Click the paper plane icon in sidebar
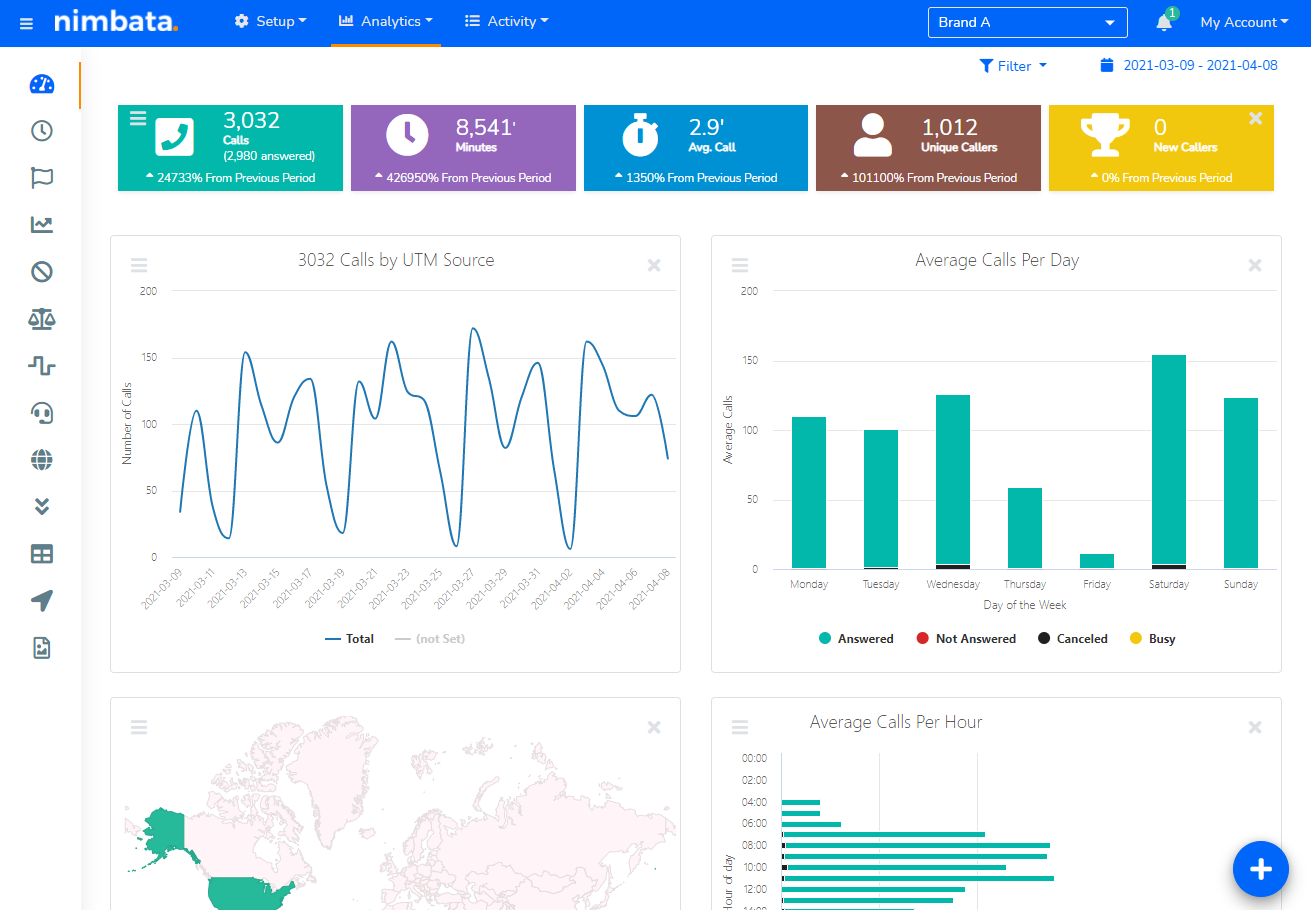The width and height of the screenshot is (1311, 910). pyautogui.click(x=41, y=601)
